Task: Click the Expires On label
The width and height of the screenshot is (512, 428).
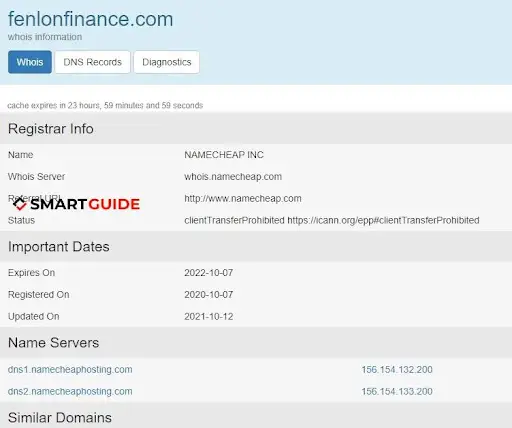Action: pos(31,273)
